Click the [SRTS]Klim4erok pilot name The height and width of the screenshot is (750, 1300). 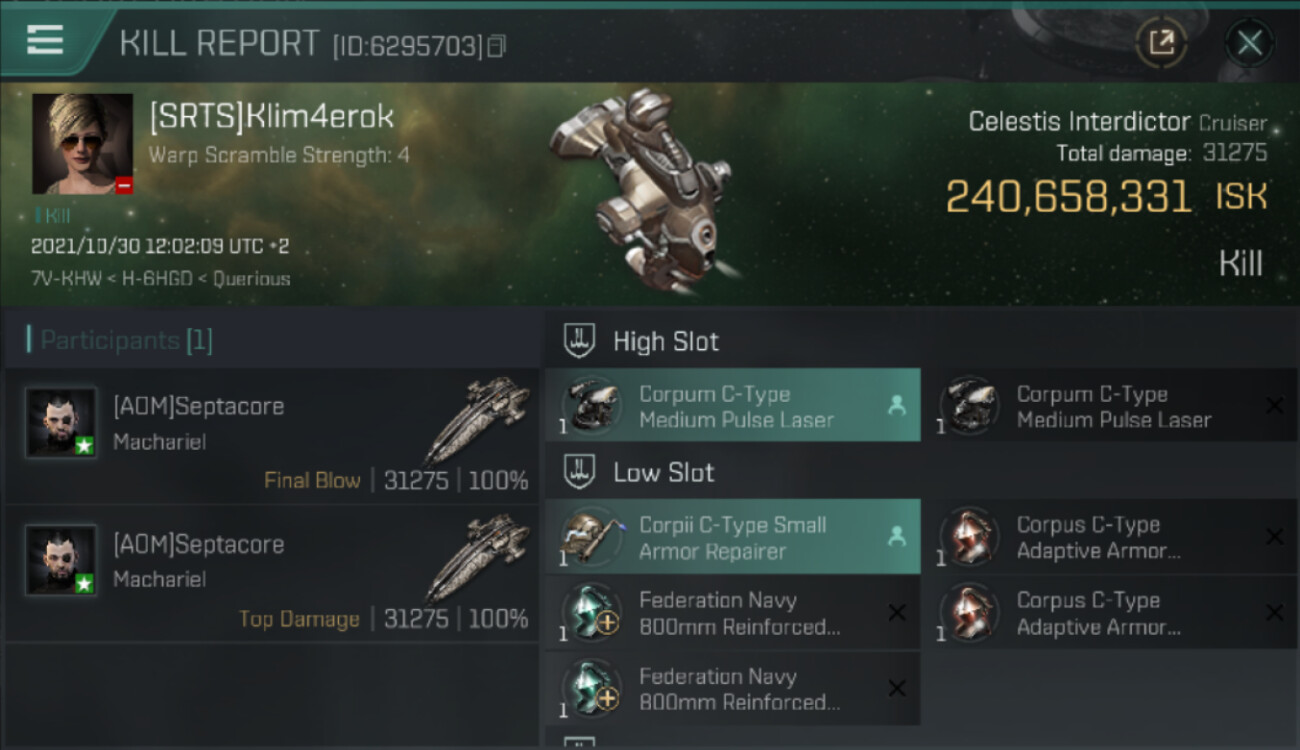tap(271, 117)
